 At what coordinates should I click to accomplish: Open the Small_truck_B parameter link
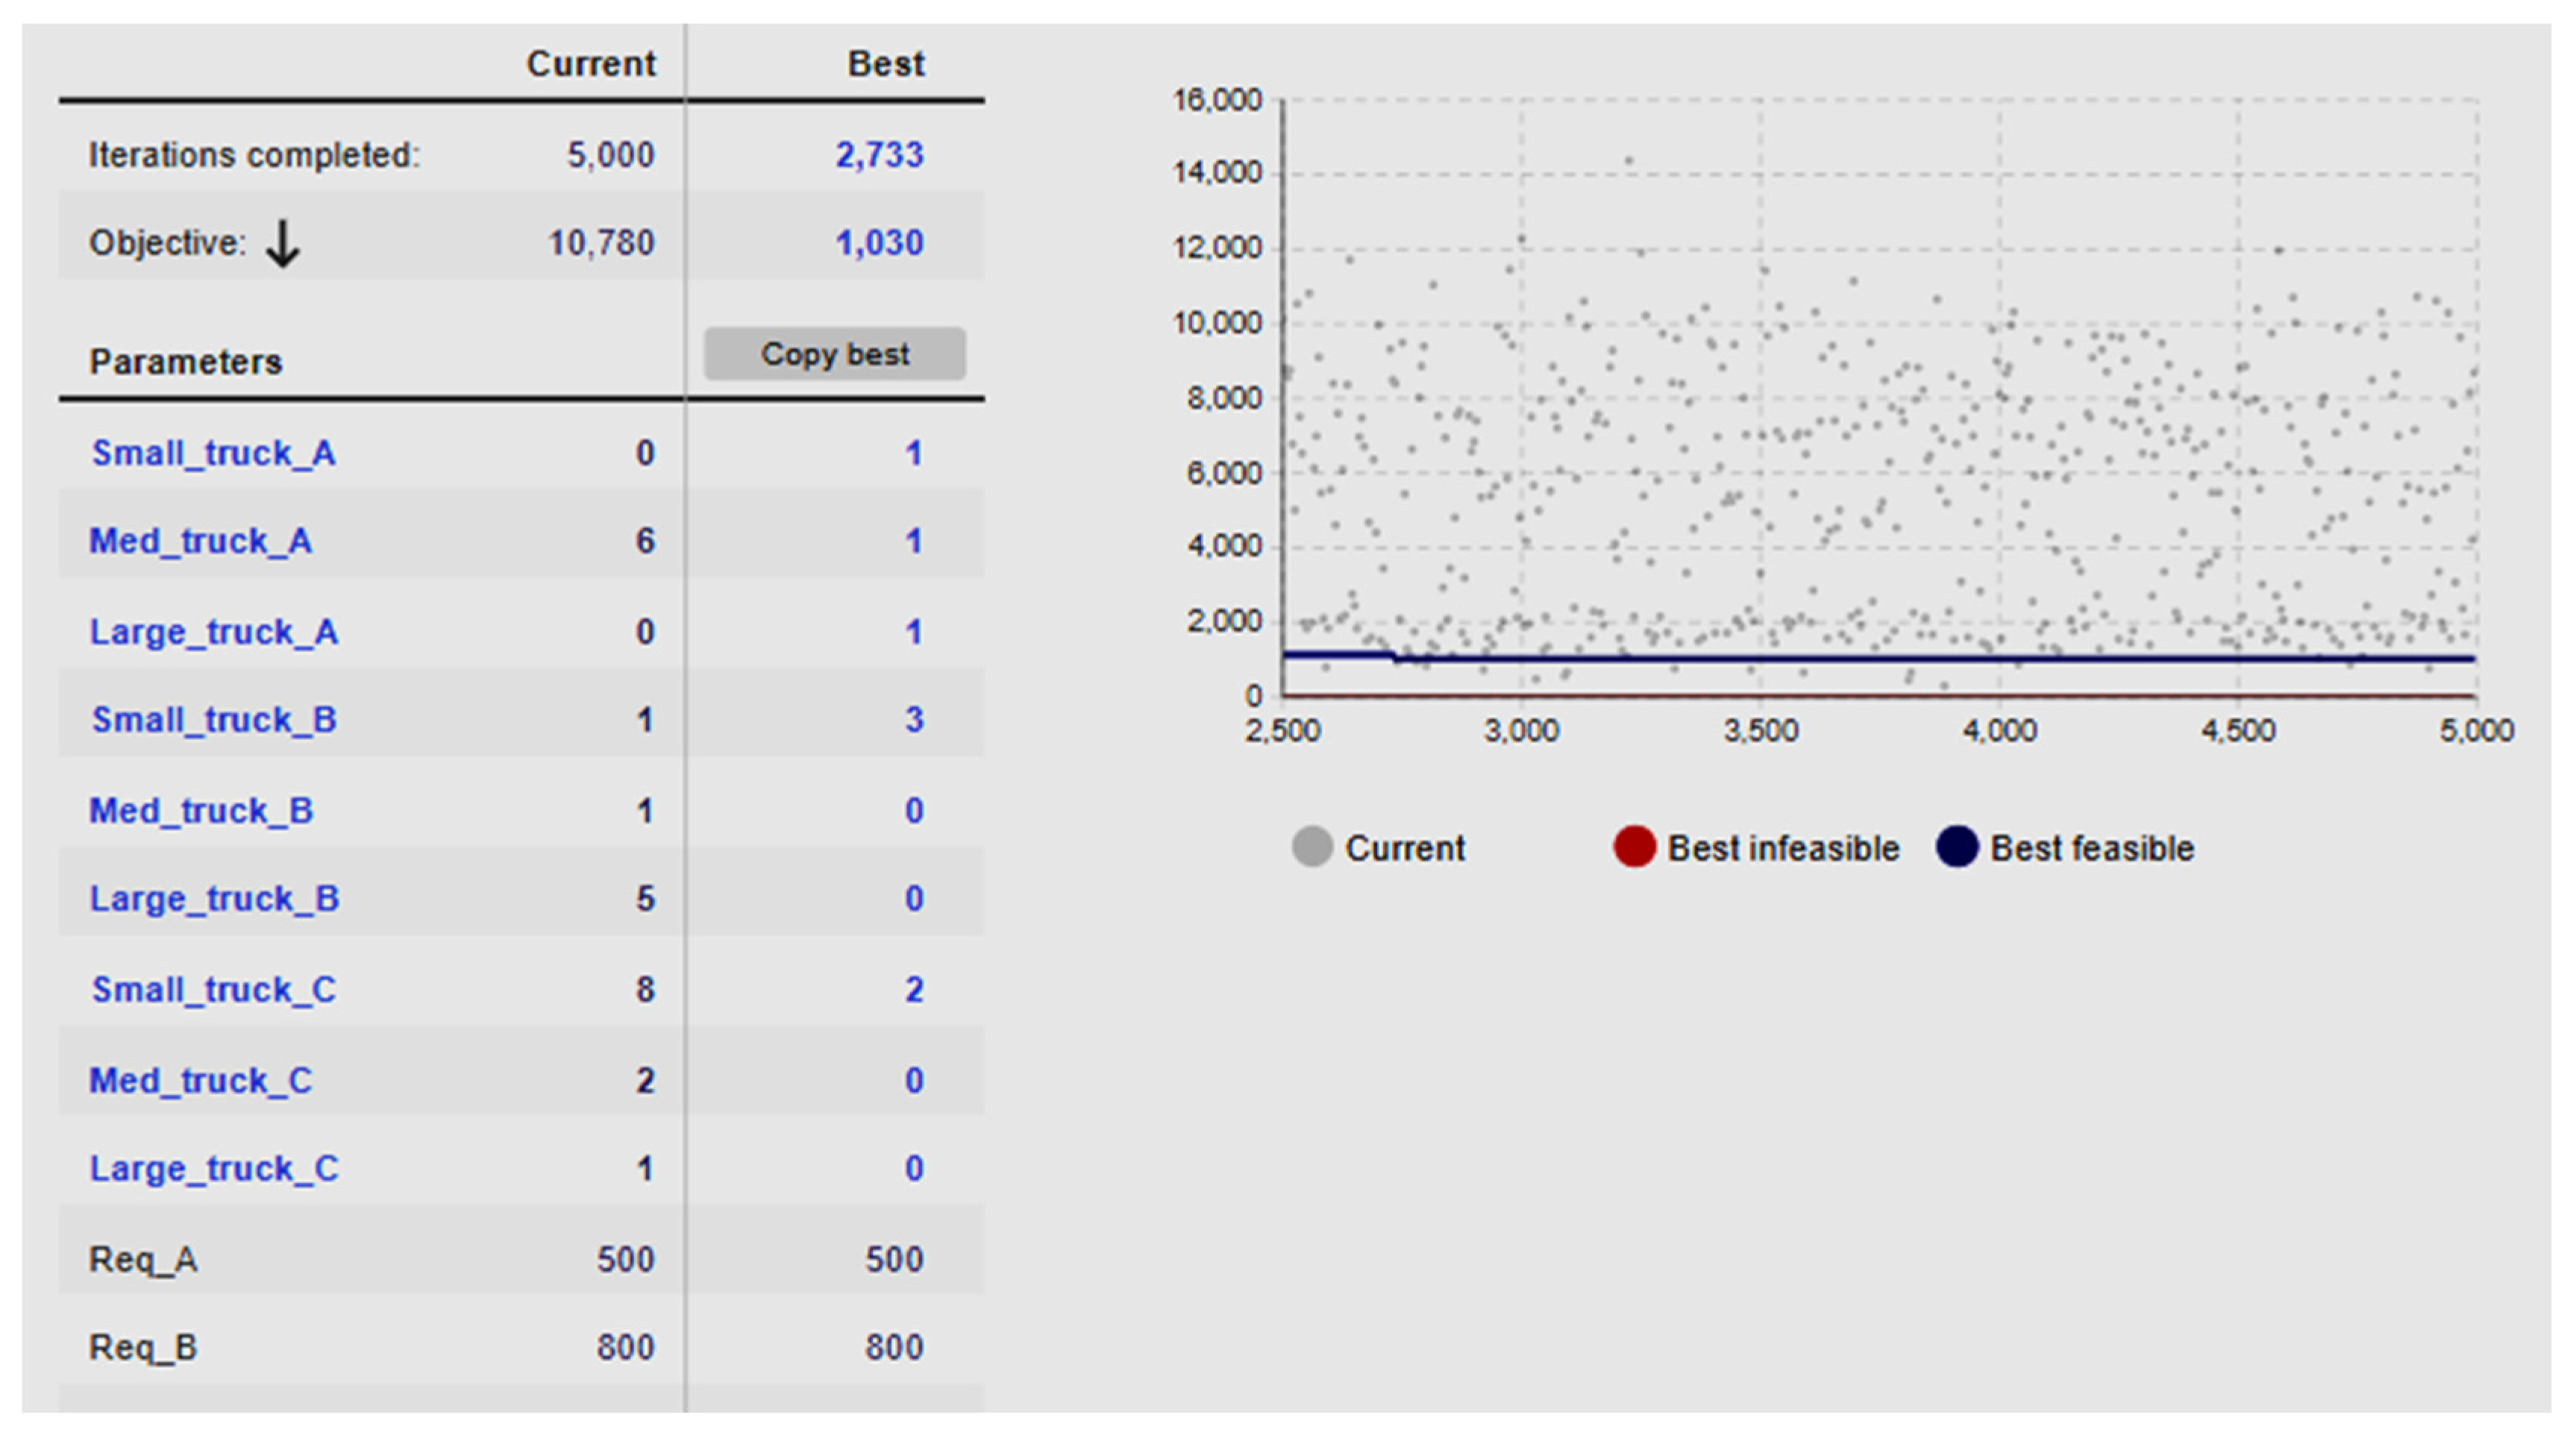(214, 720)
